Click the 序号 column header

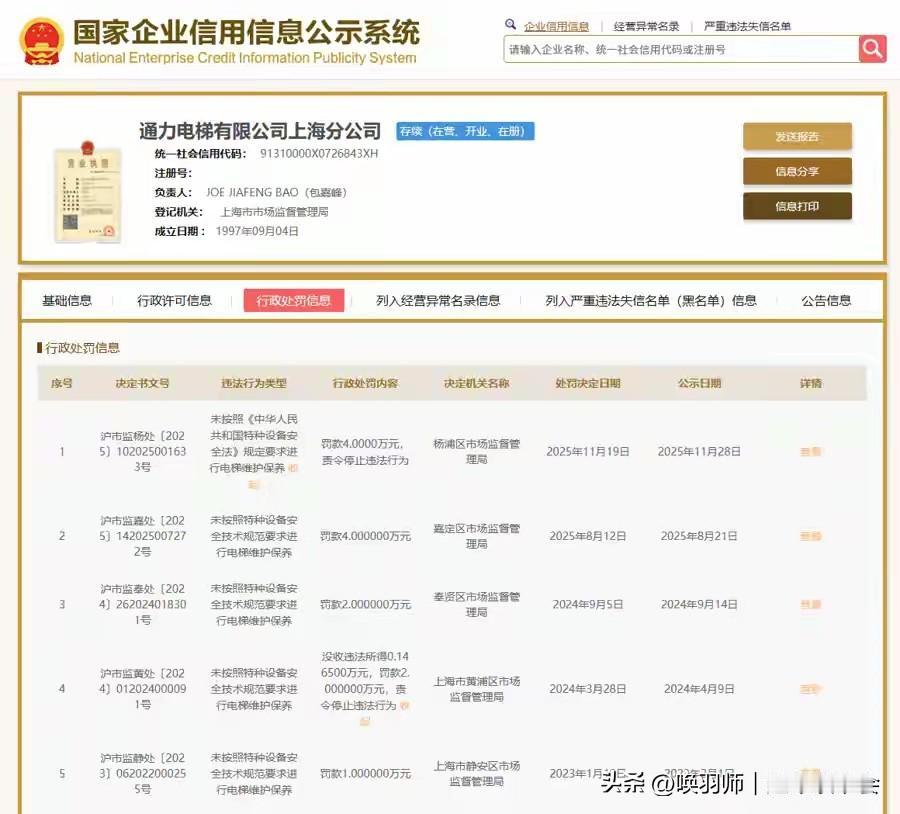pos(61,383)
